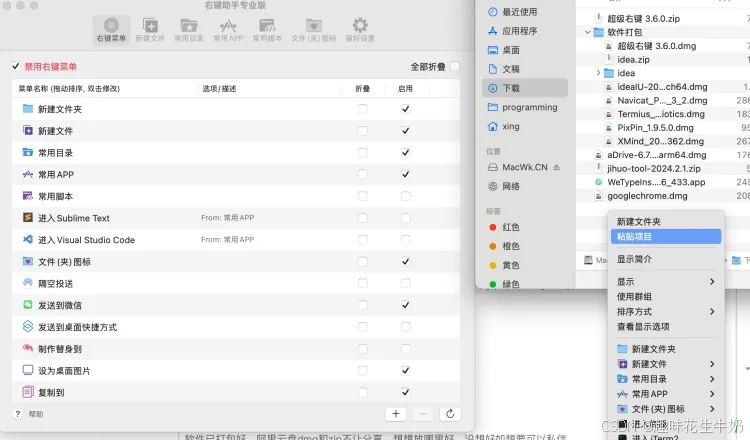Image resolution: width=750 pixels, height=440 pixels.
Task: Click the 设为桌面图片 row icon
Action: 28,370
